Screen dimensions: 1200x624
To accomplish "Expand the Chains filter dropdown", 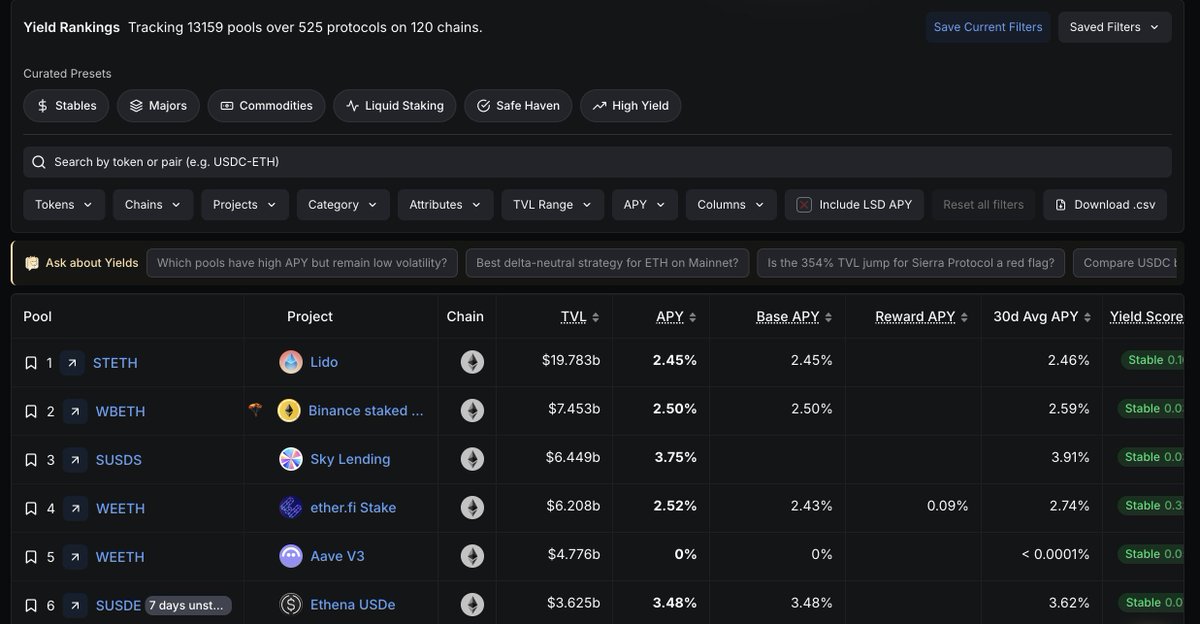I will [x=152, y=205].
